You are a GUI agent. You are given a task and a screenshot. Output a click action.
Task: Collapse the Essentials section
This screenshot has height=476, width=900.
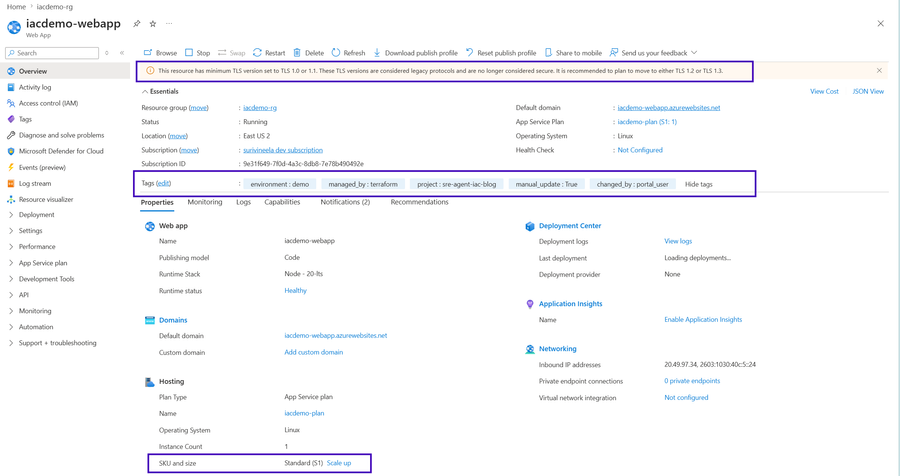click(160, 91)
